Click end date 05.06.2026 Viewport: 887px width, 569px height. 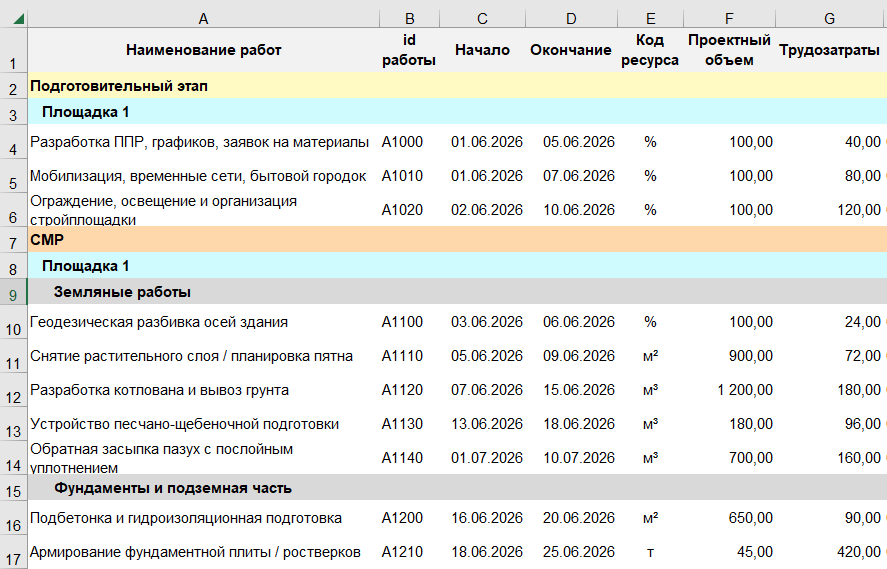(x=571, y=142)
